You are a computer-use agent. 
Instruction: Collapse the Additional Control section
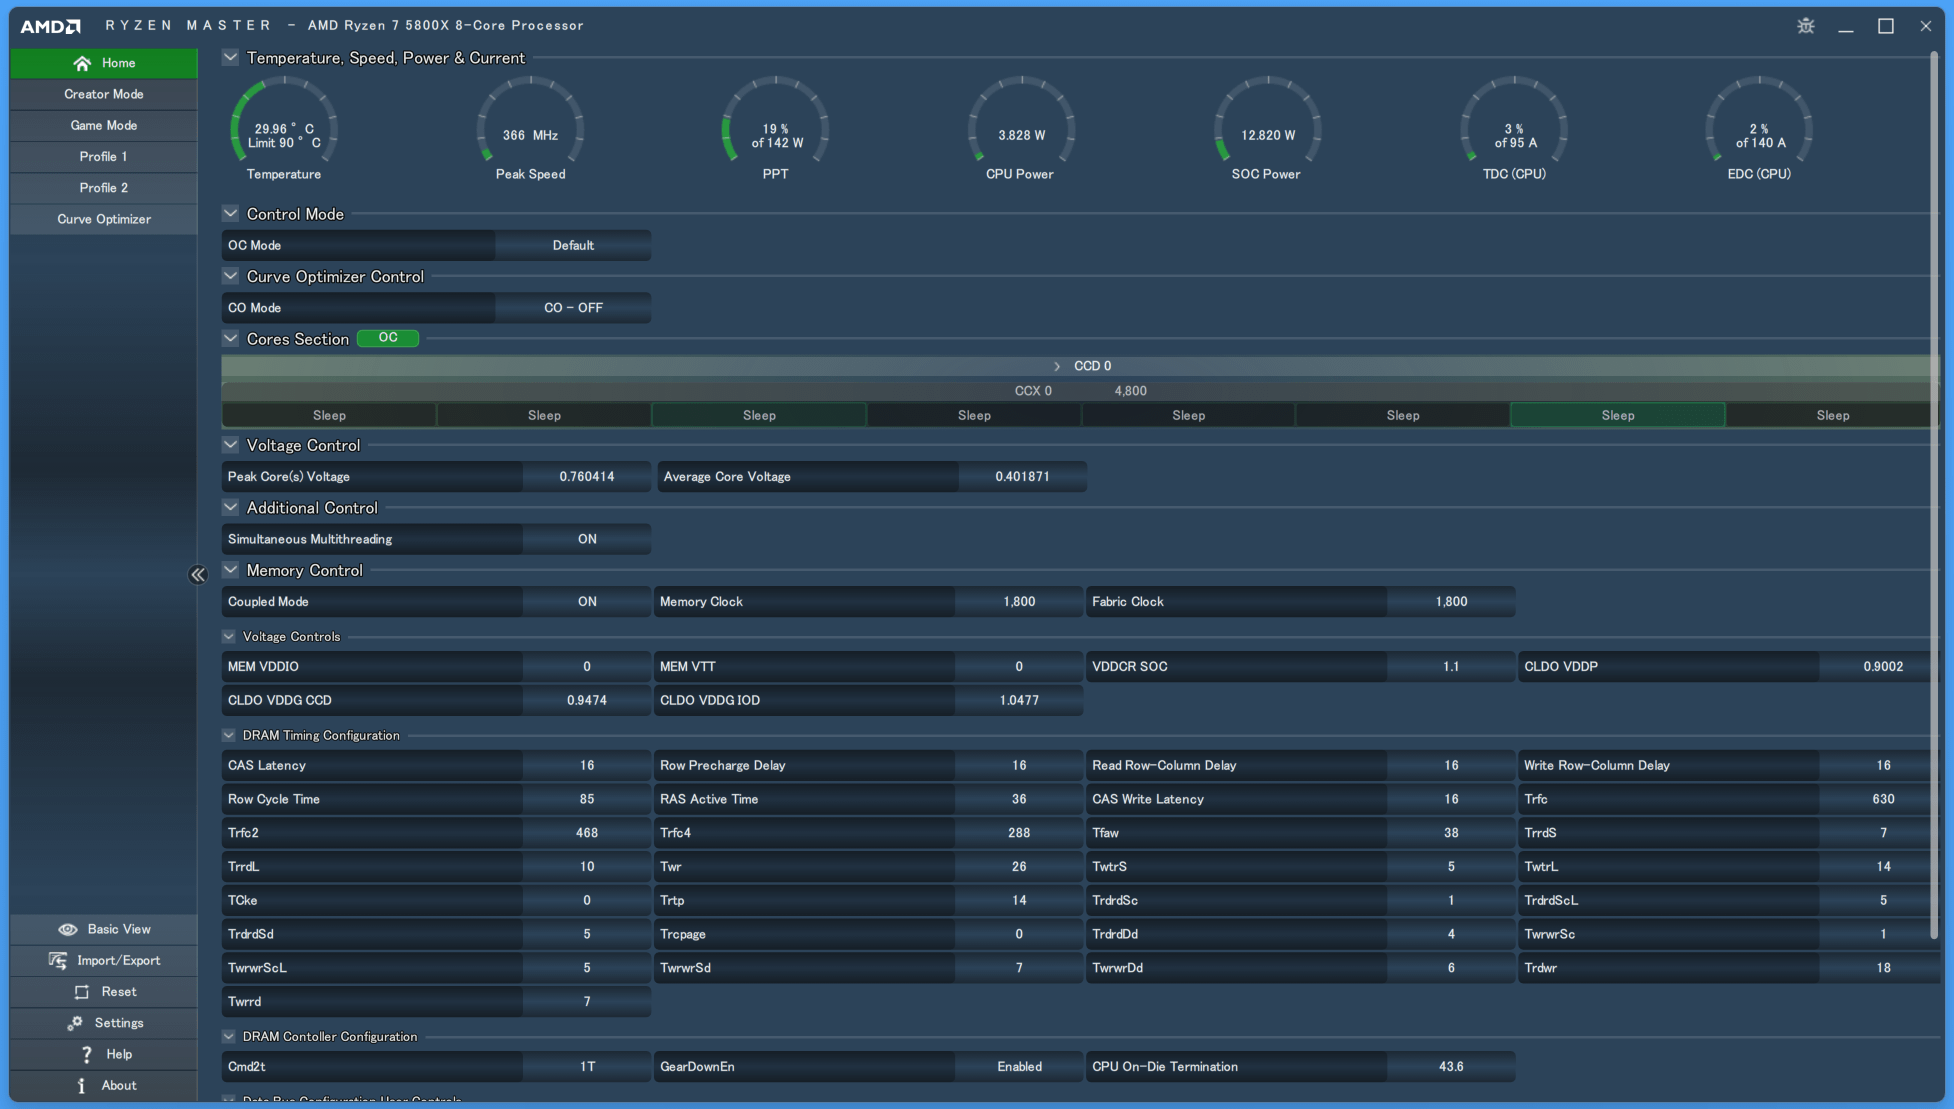(x=231, y=508)
